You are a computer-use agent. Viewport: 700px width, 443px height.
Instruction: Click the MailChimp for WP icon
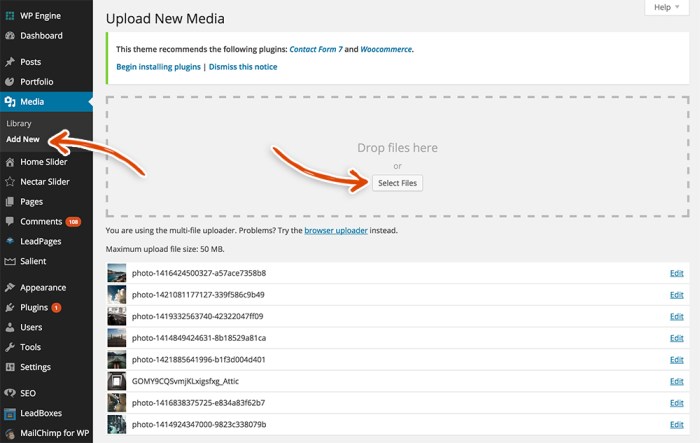10,433
